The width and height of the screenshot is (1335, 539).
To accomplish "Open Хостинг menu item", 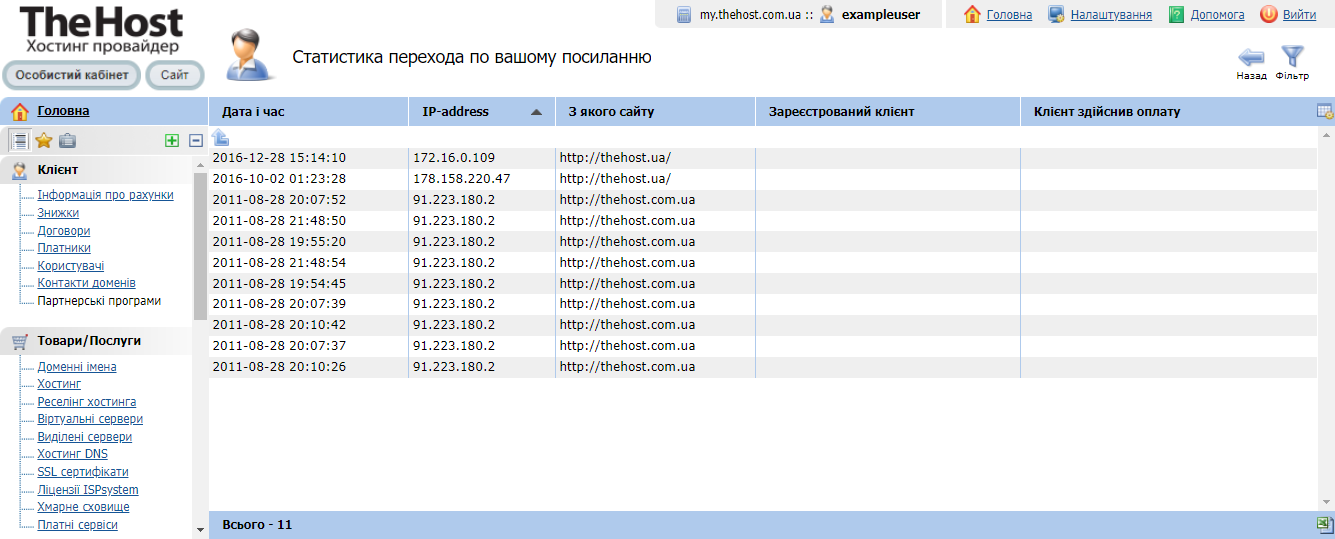I will [x=59, y=384].
